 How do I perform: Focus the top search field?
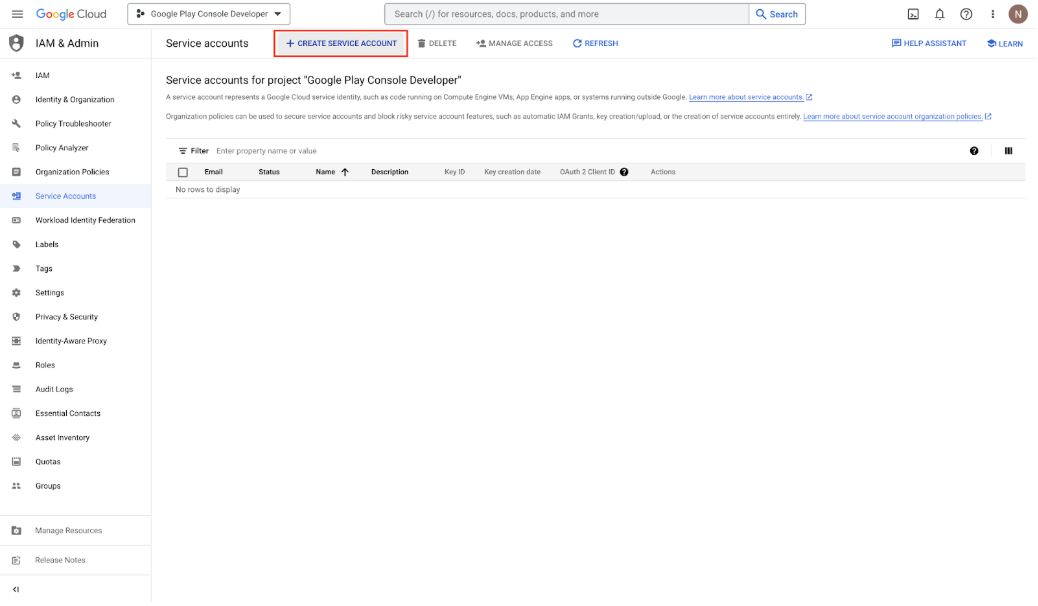click(x=567, y=14)
